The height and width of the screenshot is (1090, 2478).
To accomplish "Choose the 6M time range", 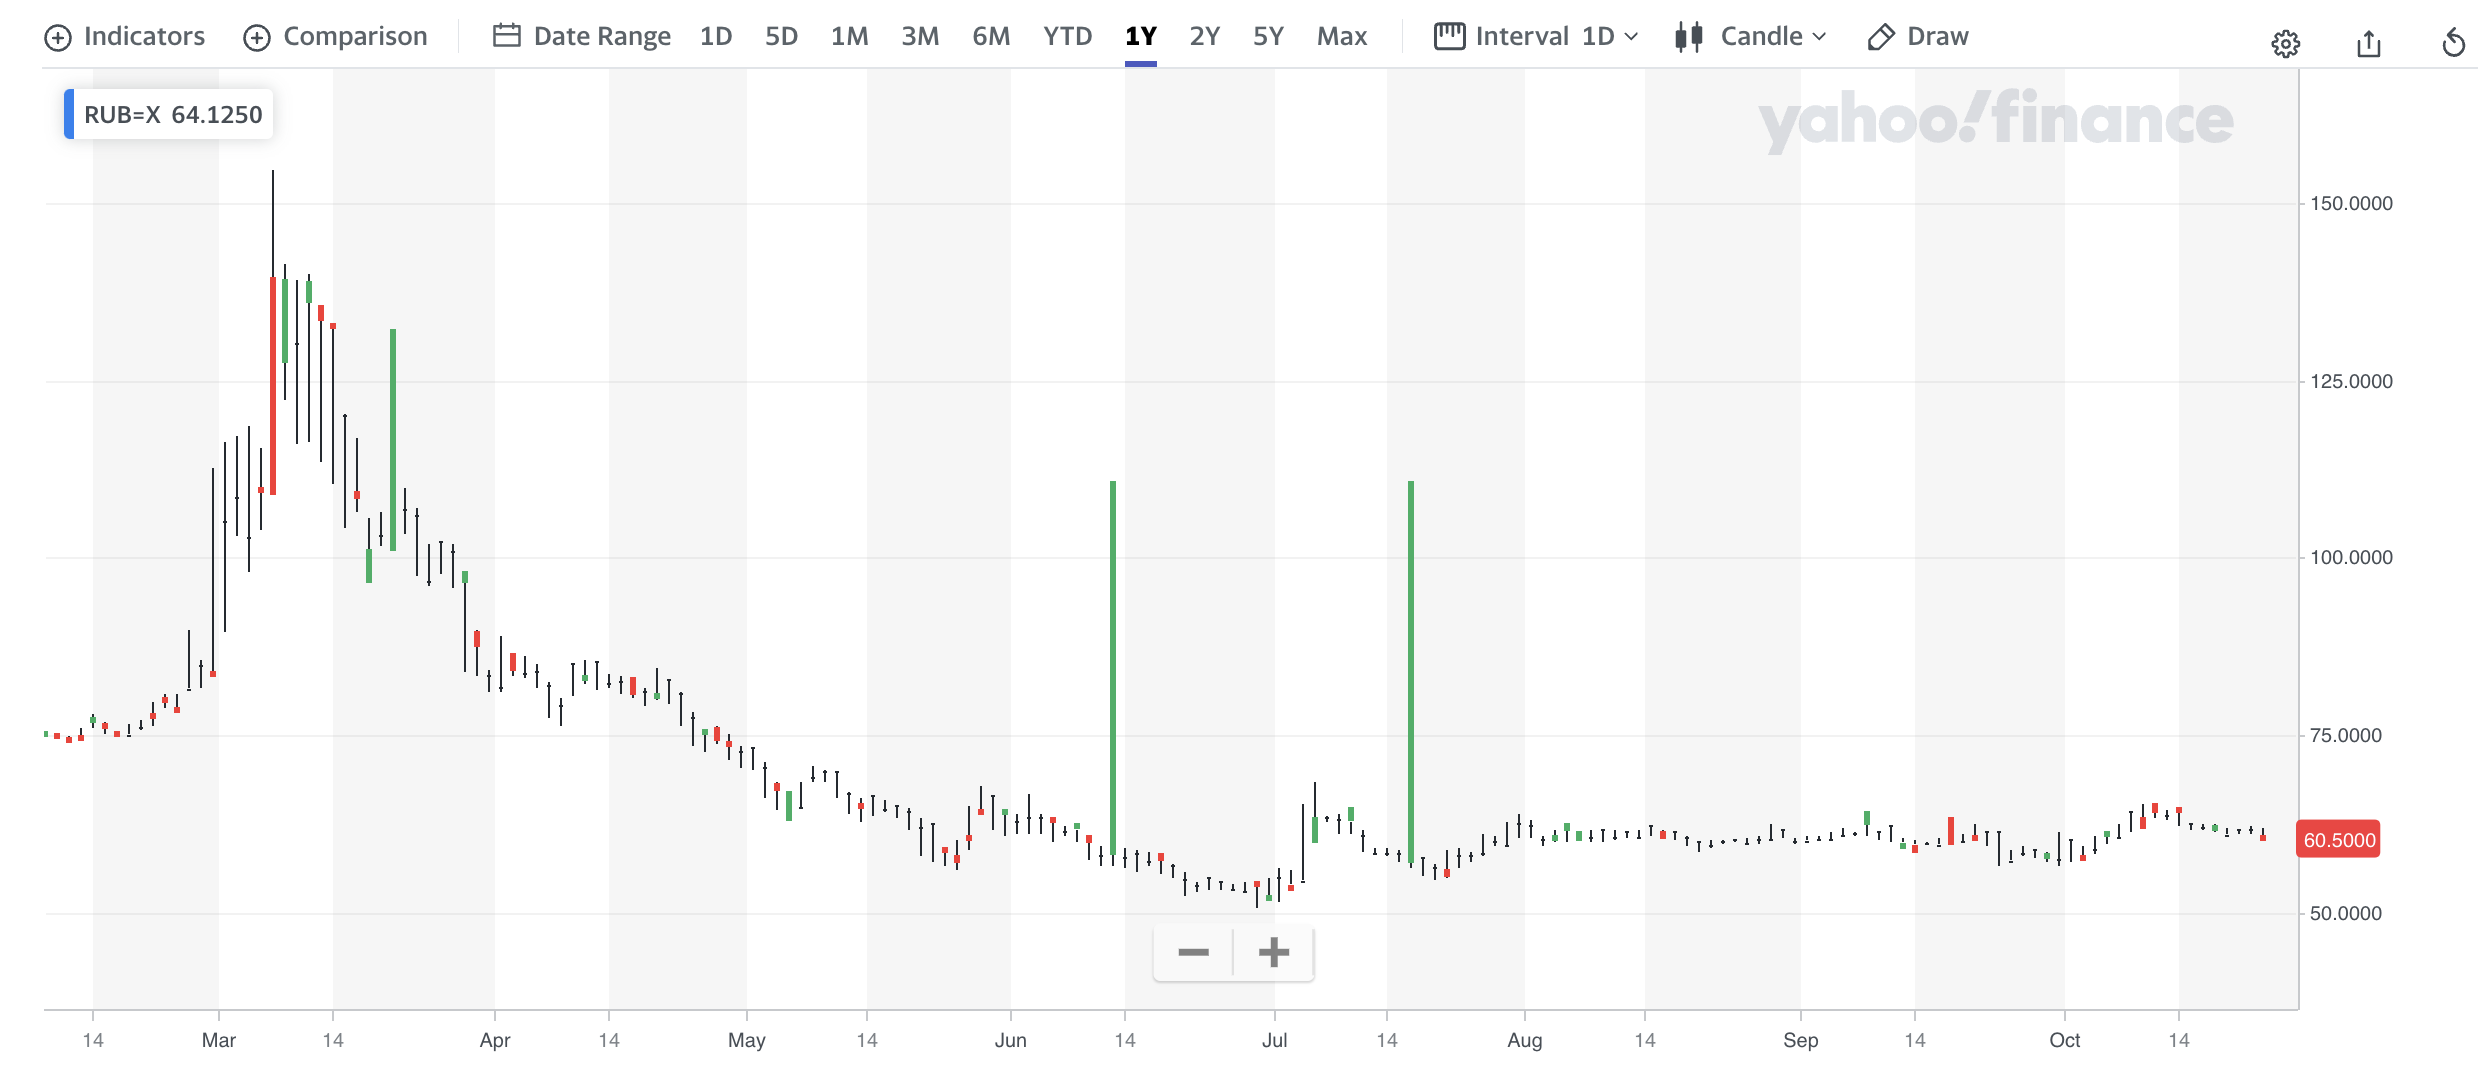I will 990,36.
